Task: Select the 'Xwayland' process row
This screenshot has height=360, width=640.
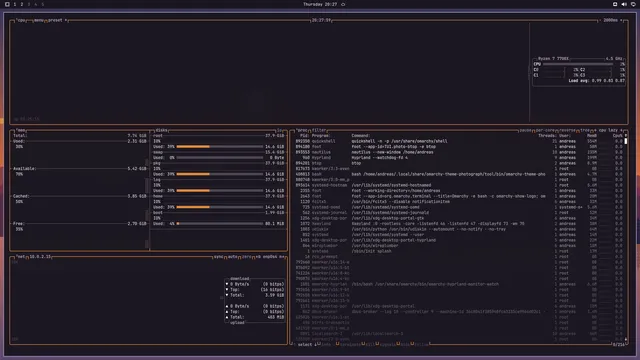Action: pos(459,224)
